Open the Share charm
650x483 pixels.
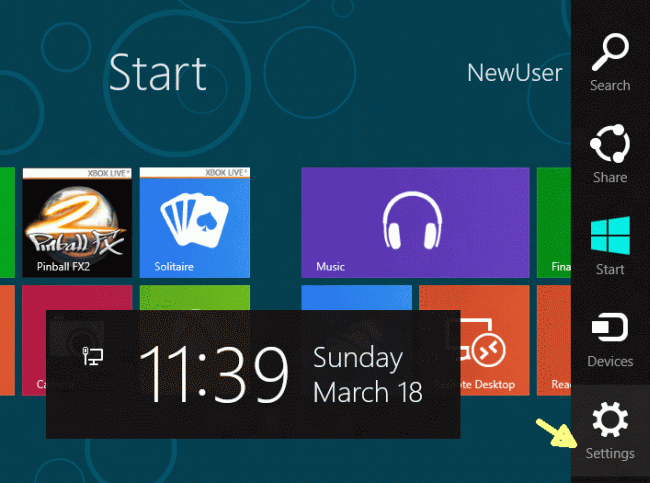[x=610, y=154]
